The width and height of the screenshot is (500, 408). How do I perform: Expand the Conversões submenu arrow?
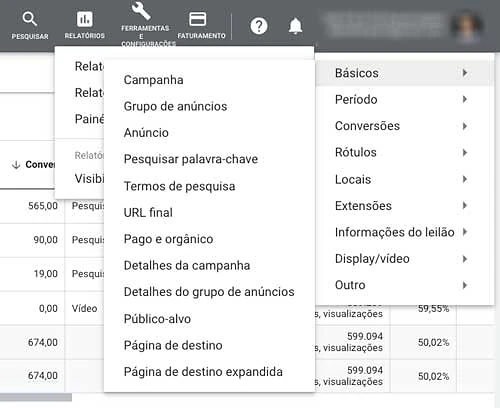point(465,126)
